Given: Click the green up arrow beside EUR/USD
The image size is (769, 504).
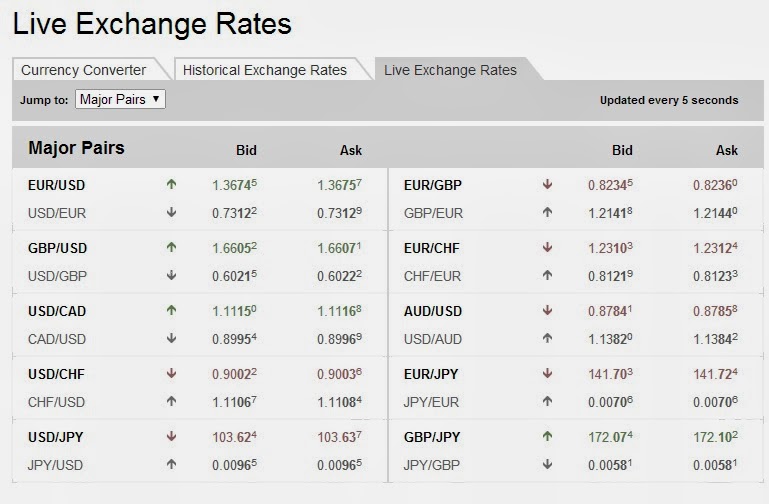Looking at the screenshot, I should [171, 184].
